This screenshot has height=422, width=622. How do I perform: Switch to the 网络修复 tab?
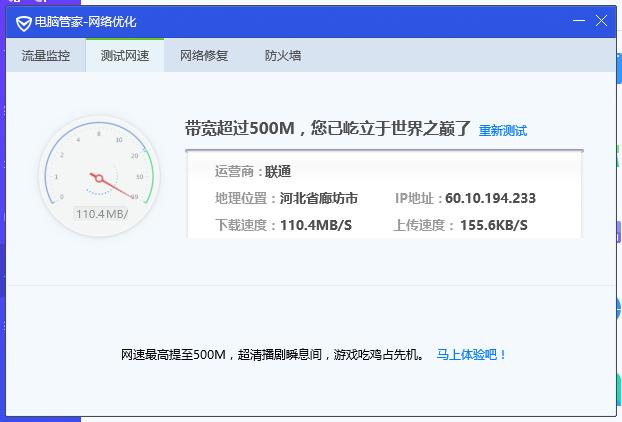coord(204,55)
